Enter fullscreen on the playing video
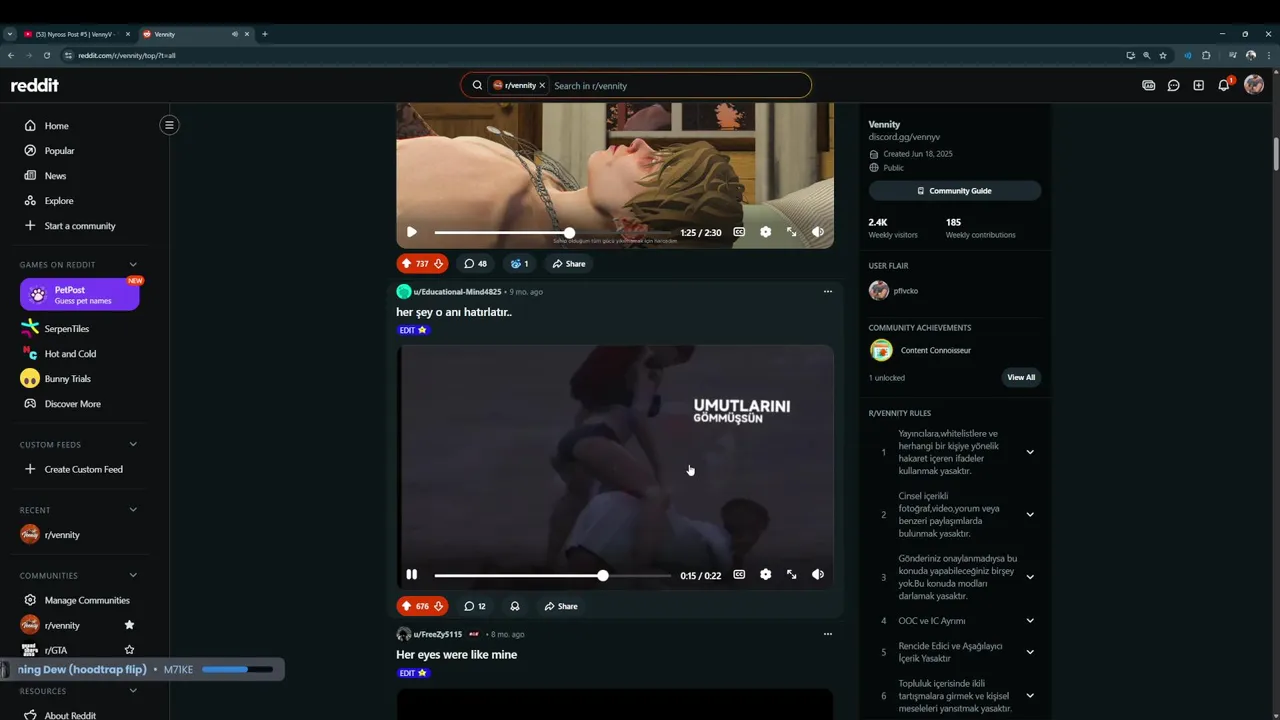 tap(791, 575)
